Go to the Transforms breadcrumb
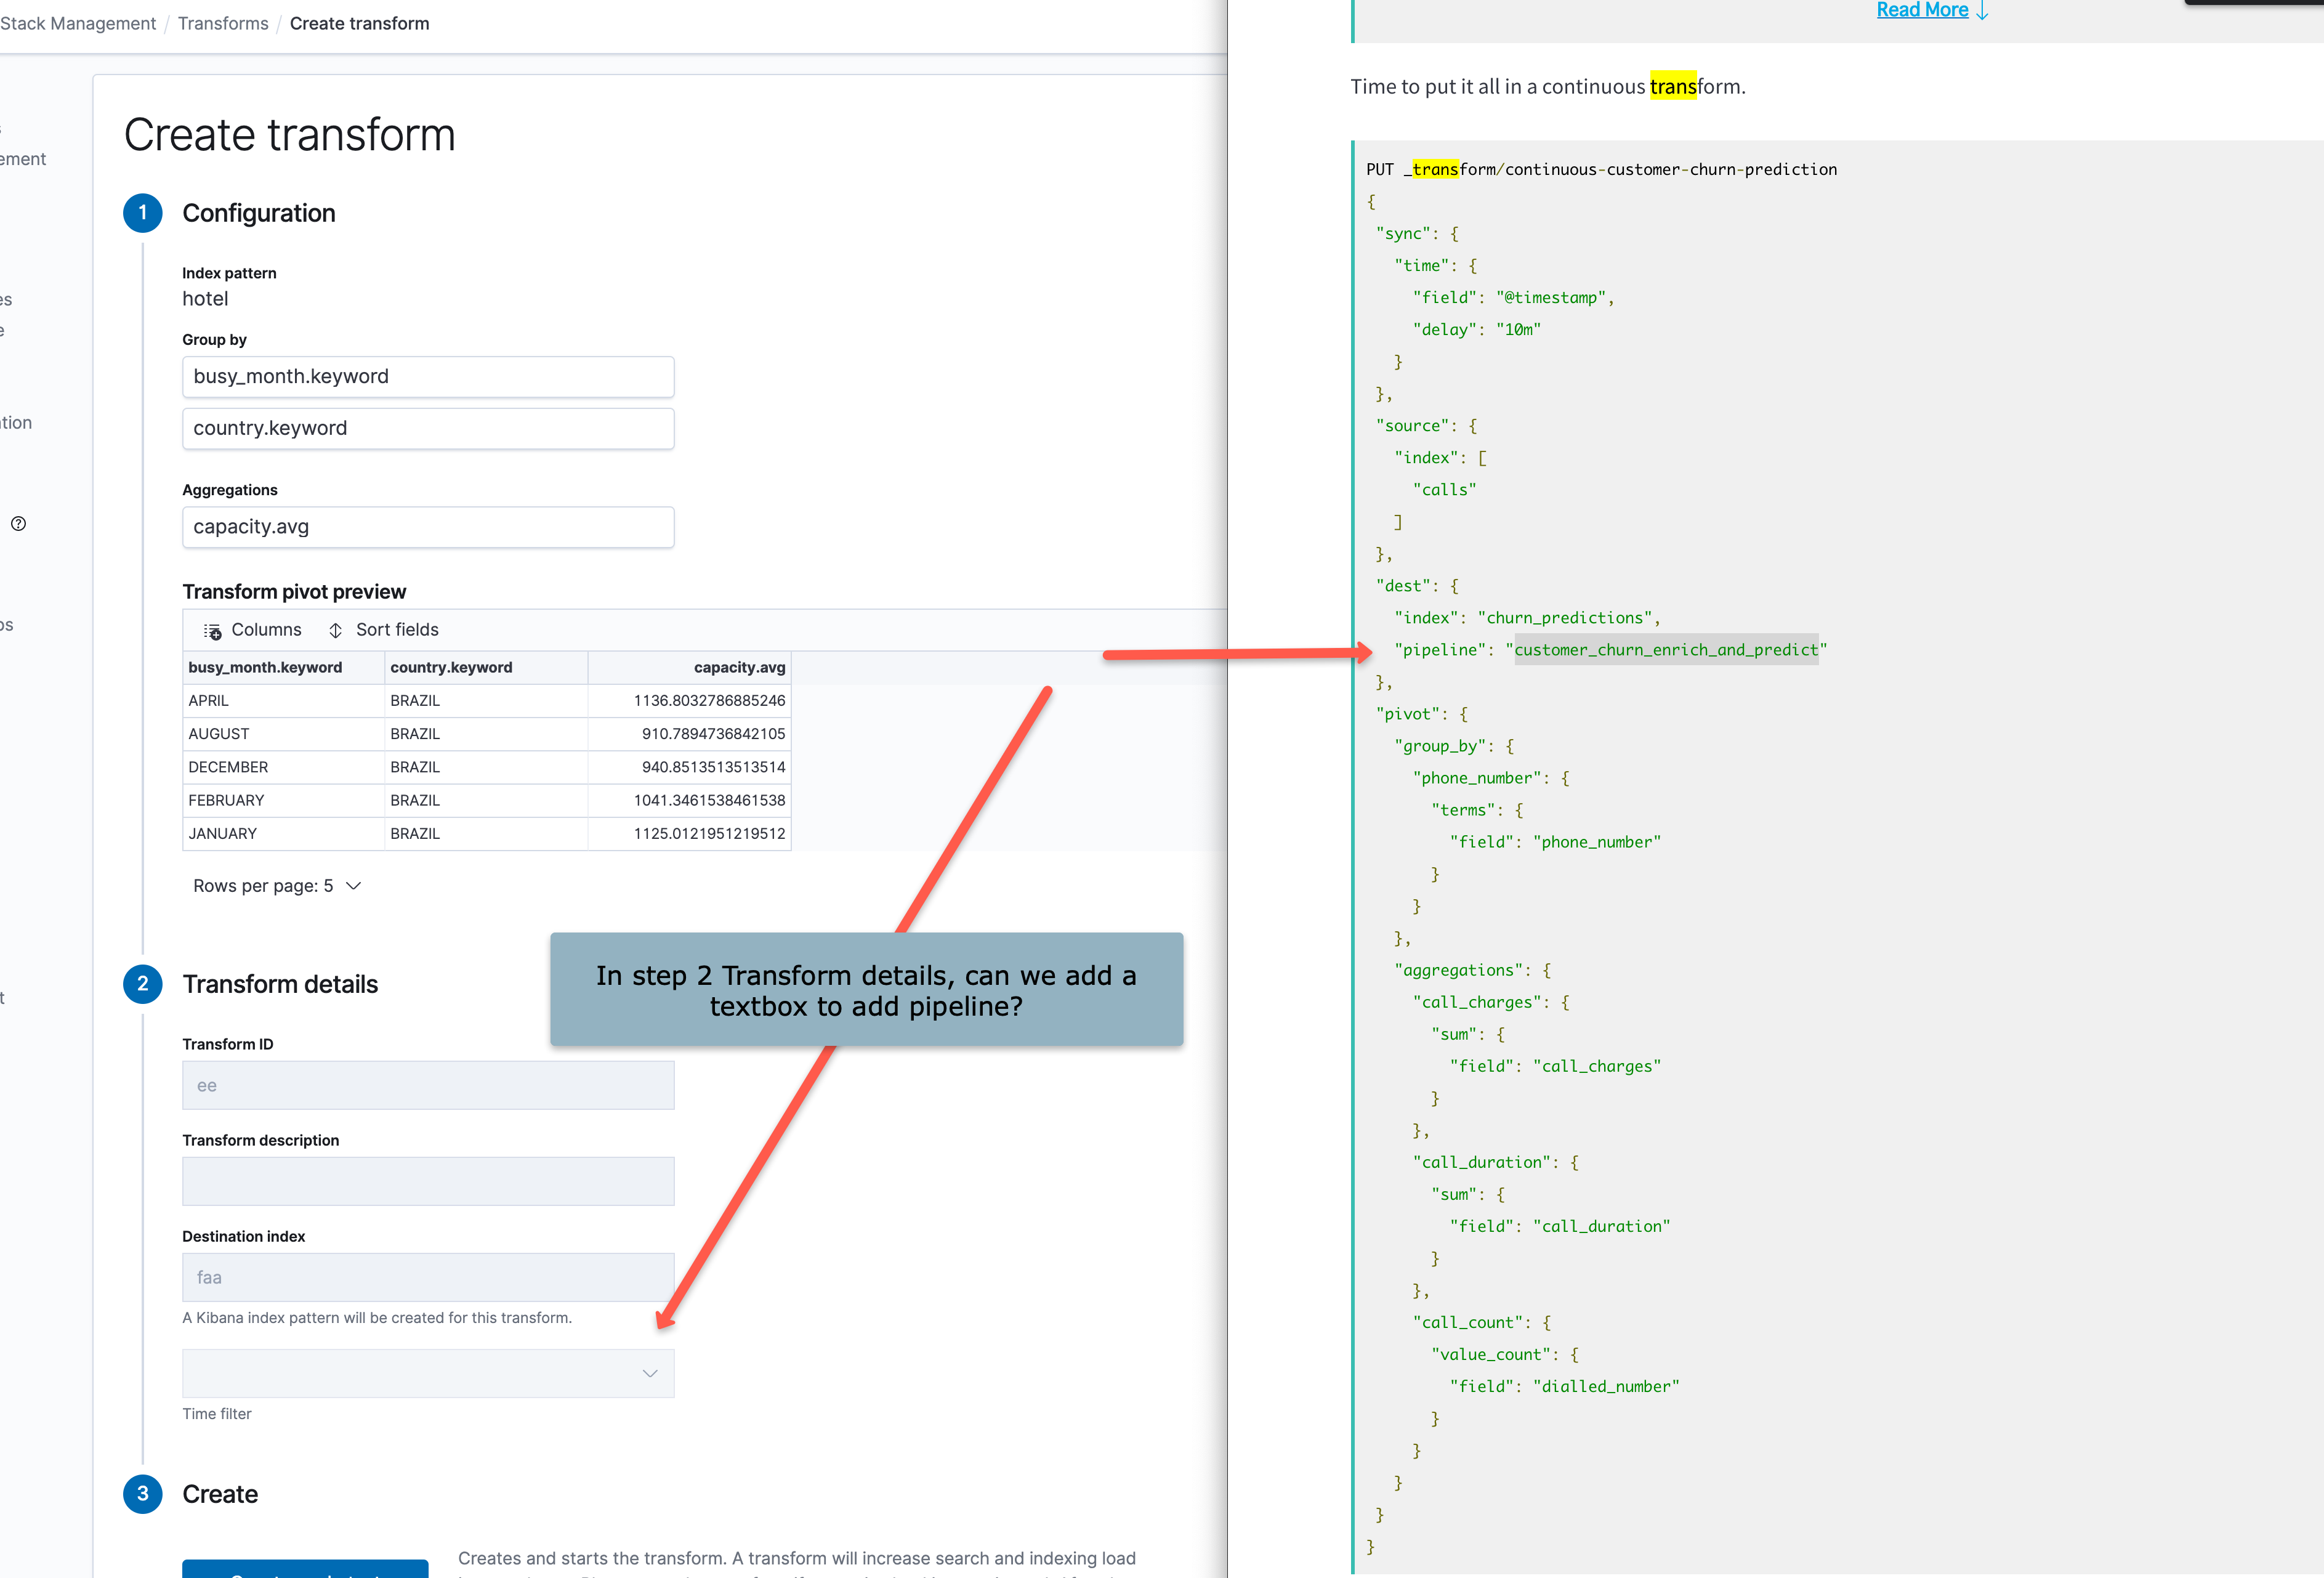 click(x=223, y=23)
